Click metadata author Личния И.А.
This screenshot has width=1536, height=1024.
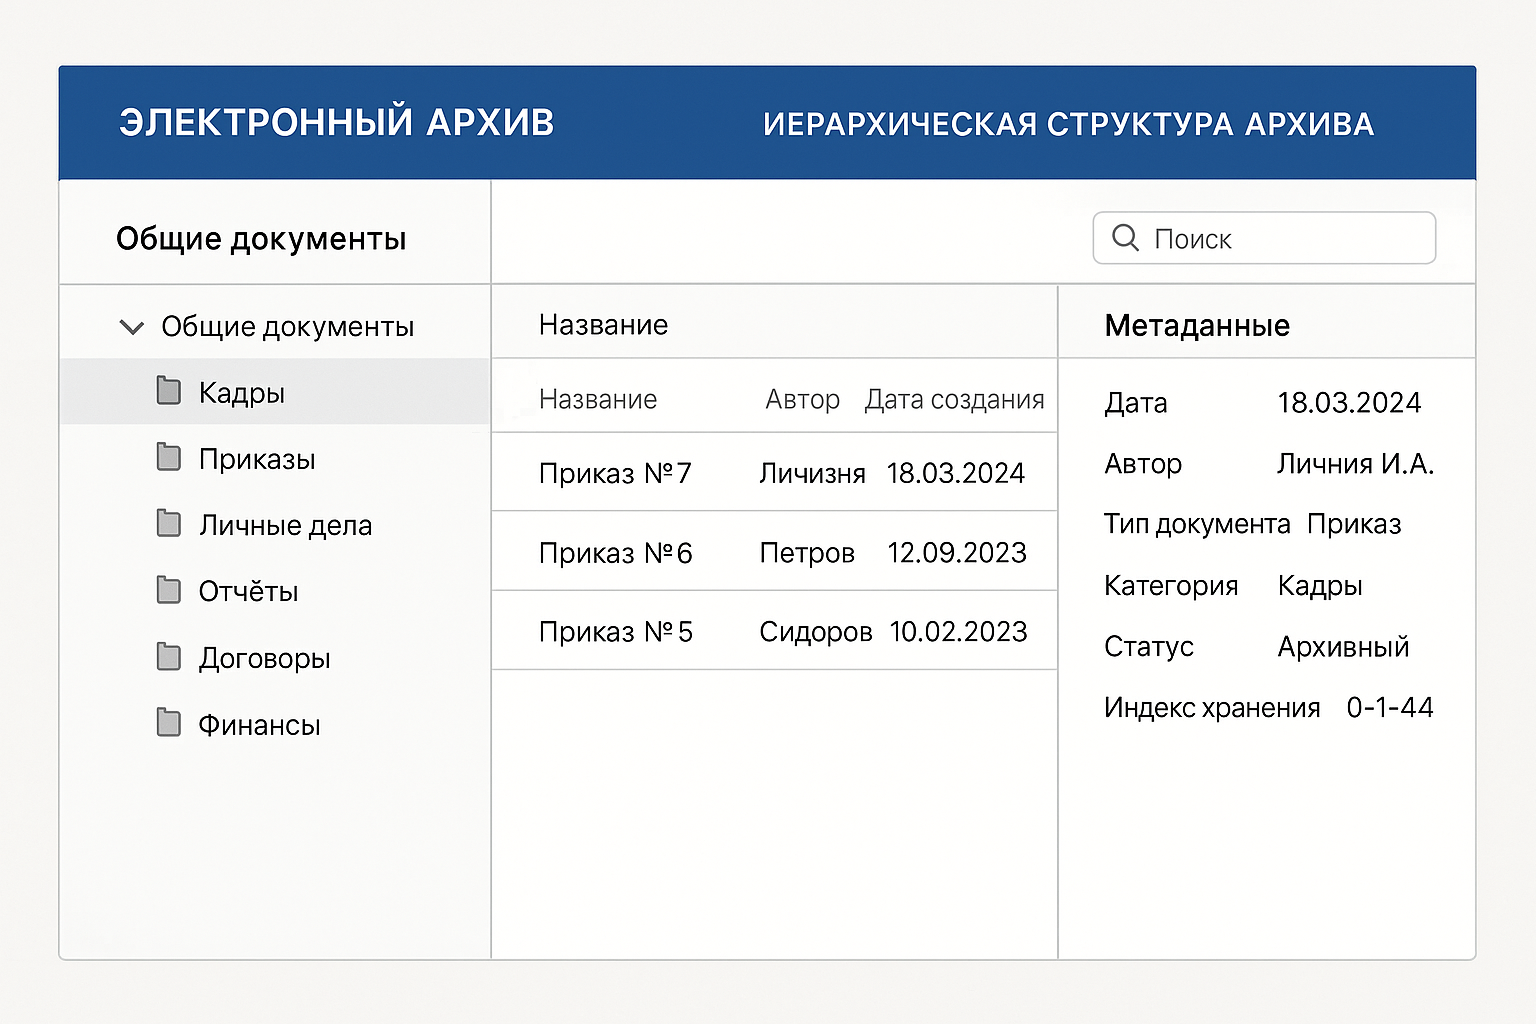coord(1355,463)
